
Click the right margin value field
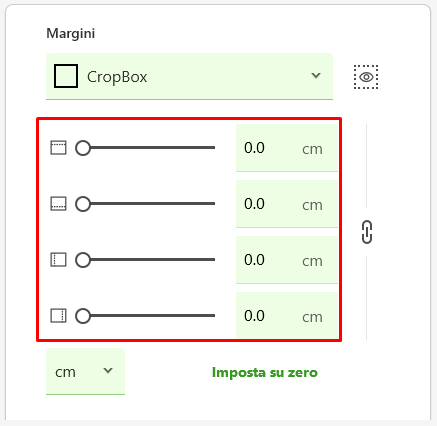pyautogui.click(x=287, y=315)
